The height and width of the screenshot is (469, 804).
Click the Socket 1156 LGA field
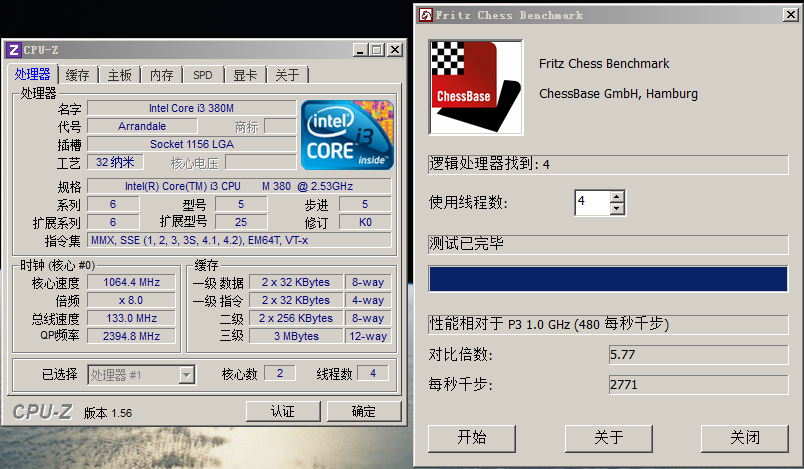[x=192, y=144]
